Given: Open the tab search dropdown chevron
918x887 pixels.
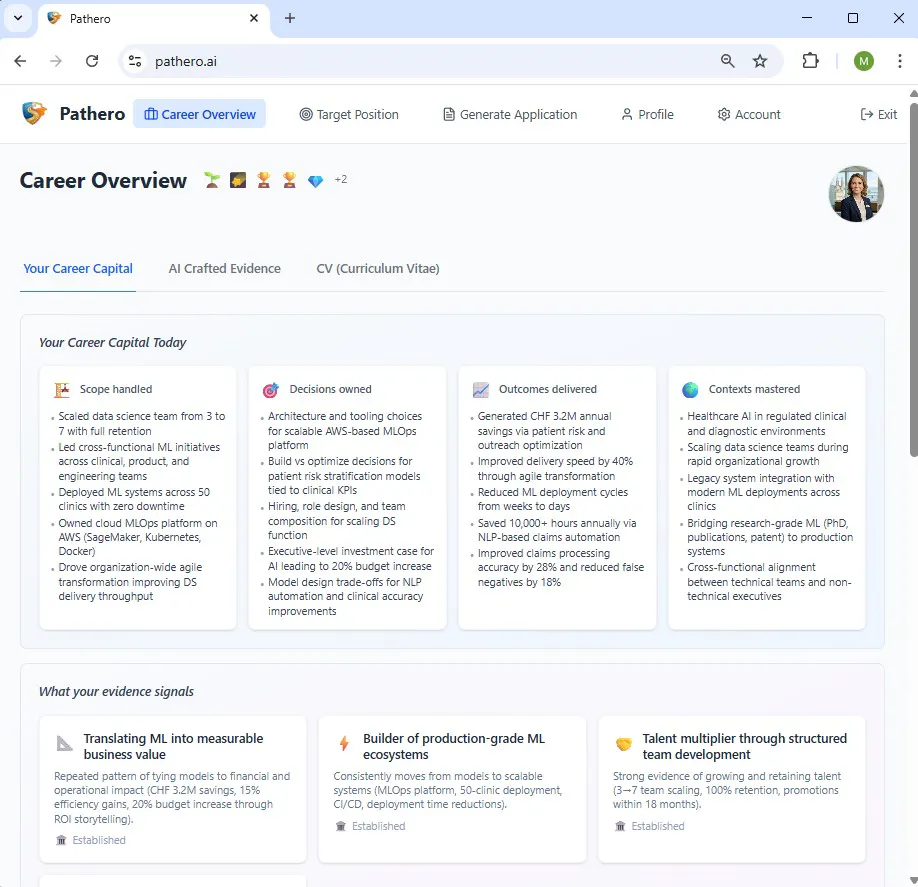Looking at the screenshot, I should coord(18,18).
